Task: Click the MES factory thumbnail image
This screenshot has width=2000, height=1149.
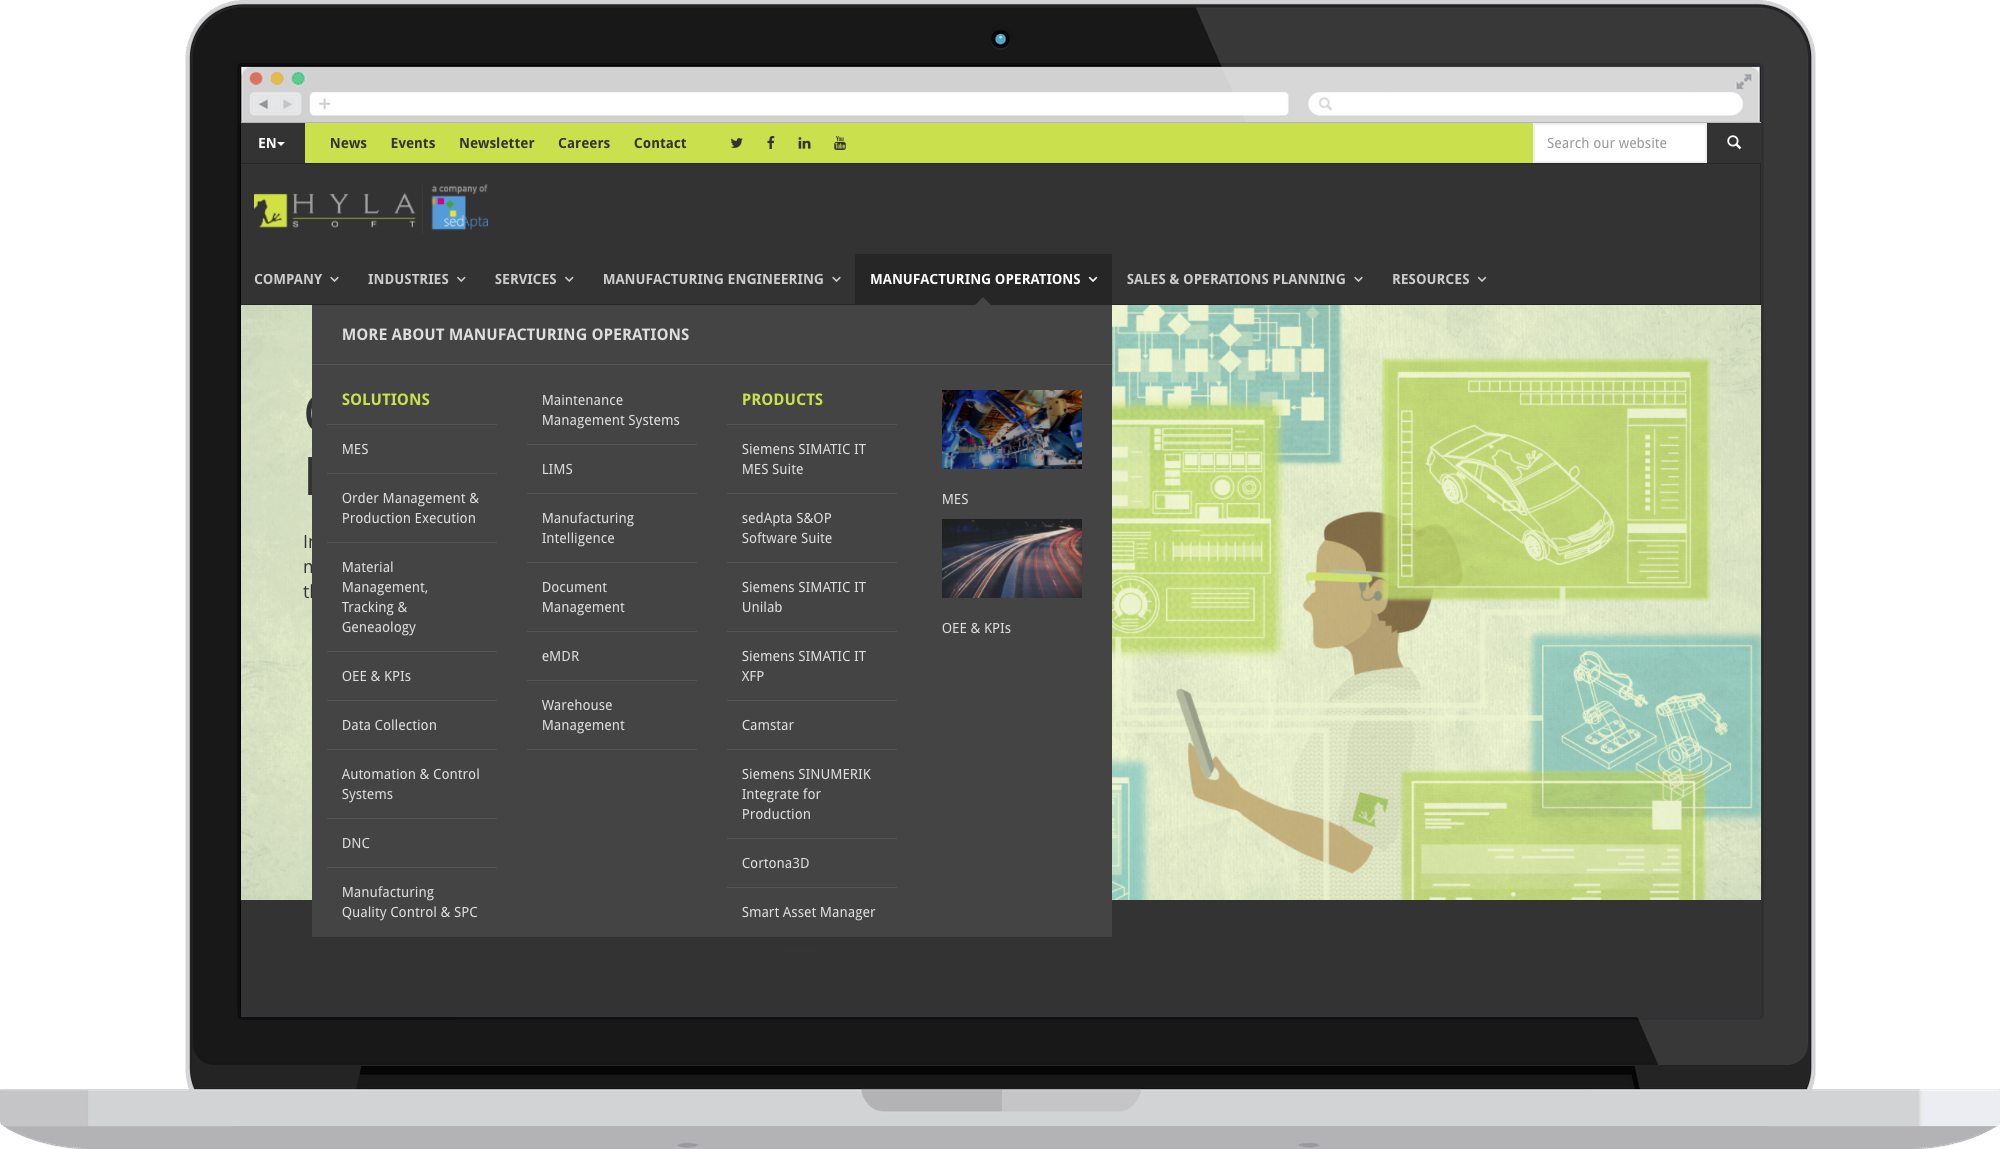Action: [x=1011, y=429]
